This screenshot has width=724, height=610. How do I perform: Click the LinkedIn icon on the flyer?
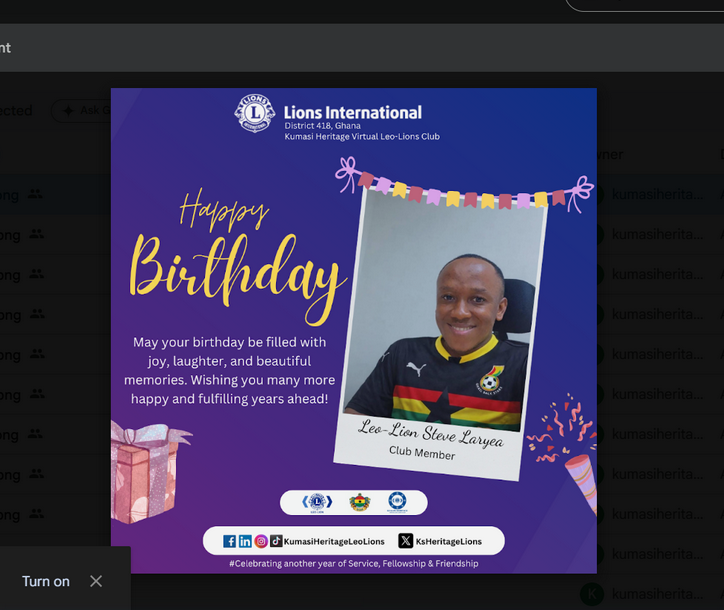pyautogui.click(x=245, y=541)
